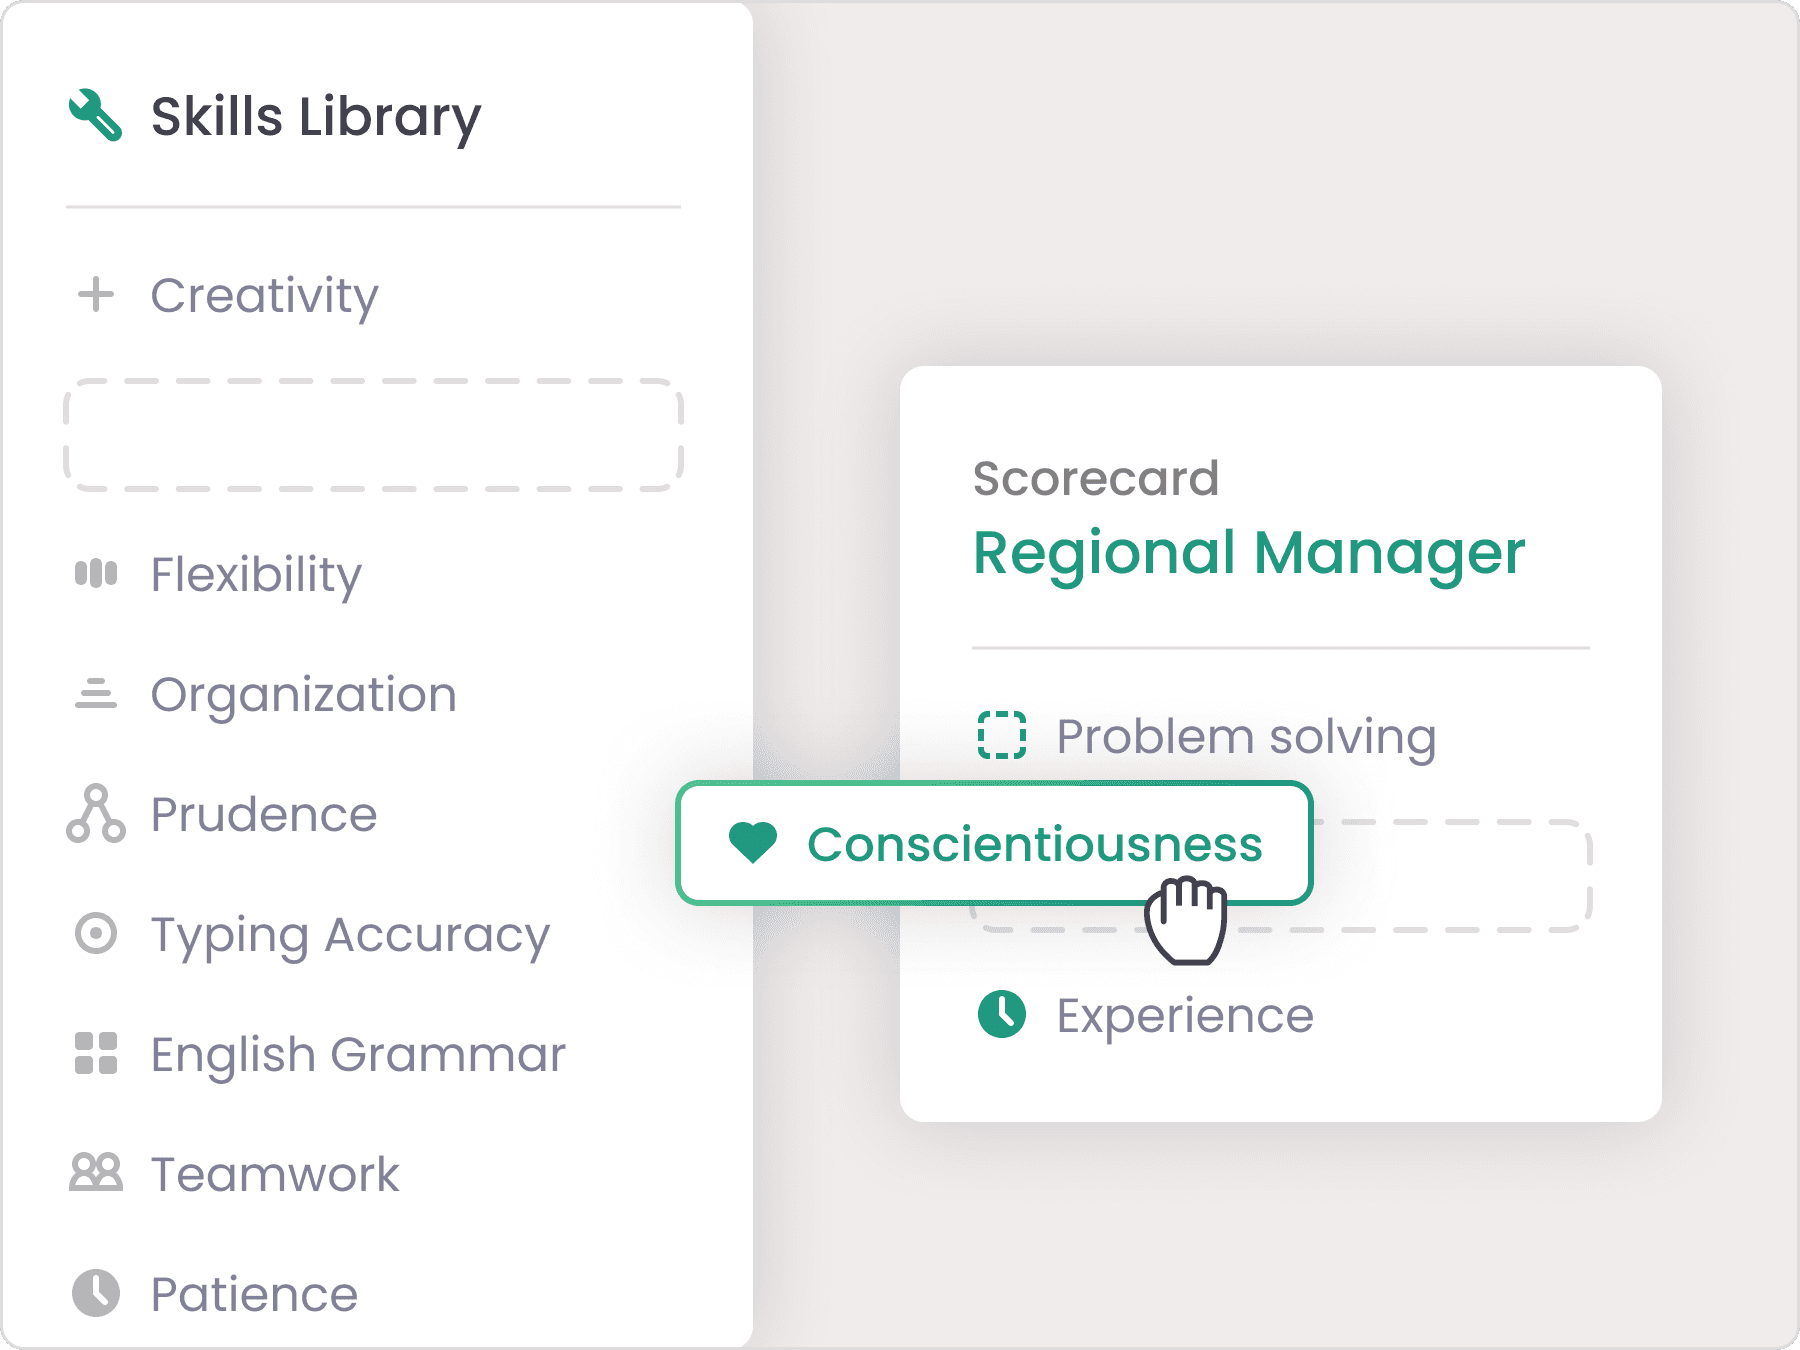Choose Teamwork from the skills list
The height and width of the screenshot is (1350, 1800).
click(275, 1173)
